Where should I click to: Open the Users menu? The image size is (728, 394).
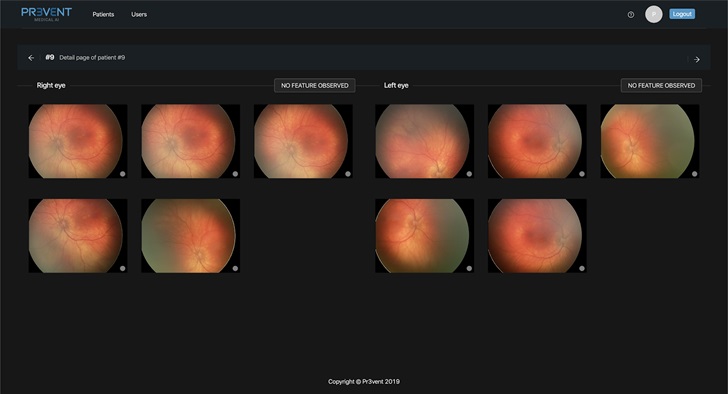139,14
